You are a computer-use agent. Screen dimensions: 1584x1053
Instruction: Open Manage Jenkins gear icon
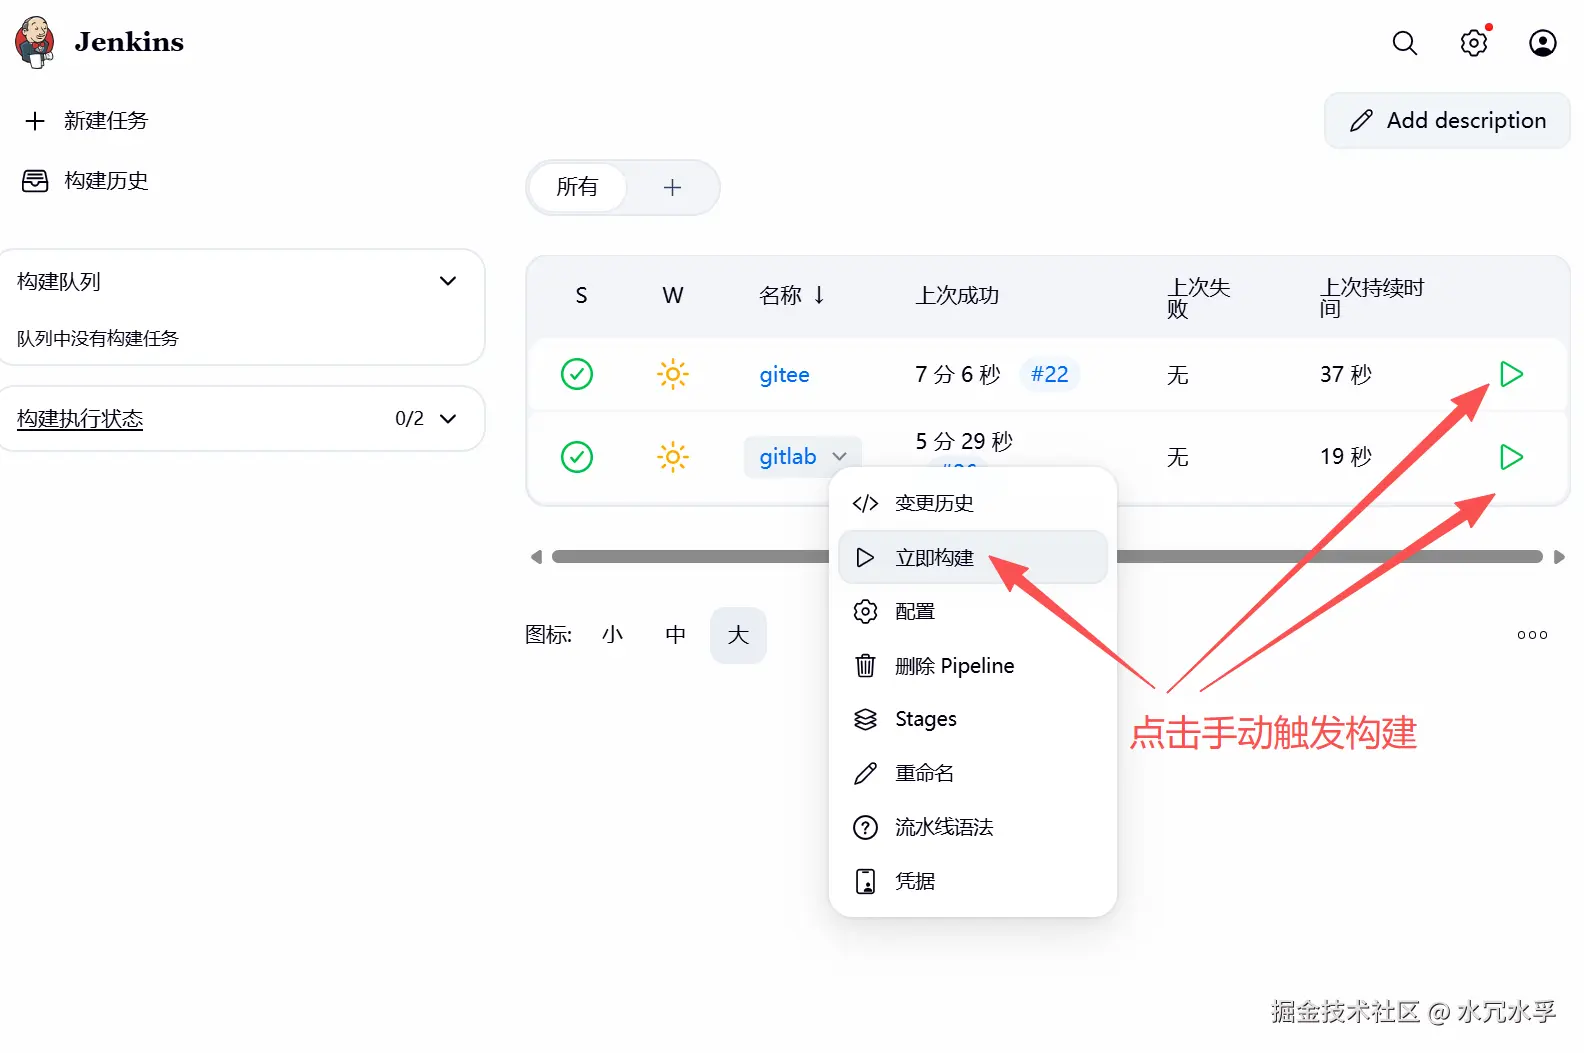point(1474,43)
